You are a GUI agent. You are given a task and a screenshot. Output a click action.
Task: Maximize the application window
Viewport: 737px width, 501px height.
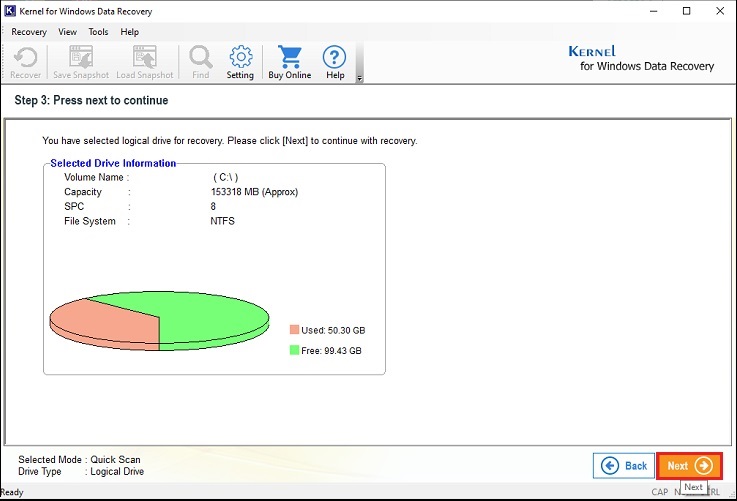tap(687, 11)
